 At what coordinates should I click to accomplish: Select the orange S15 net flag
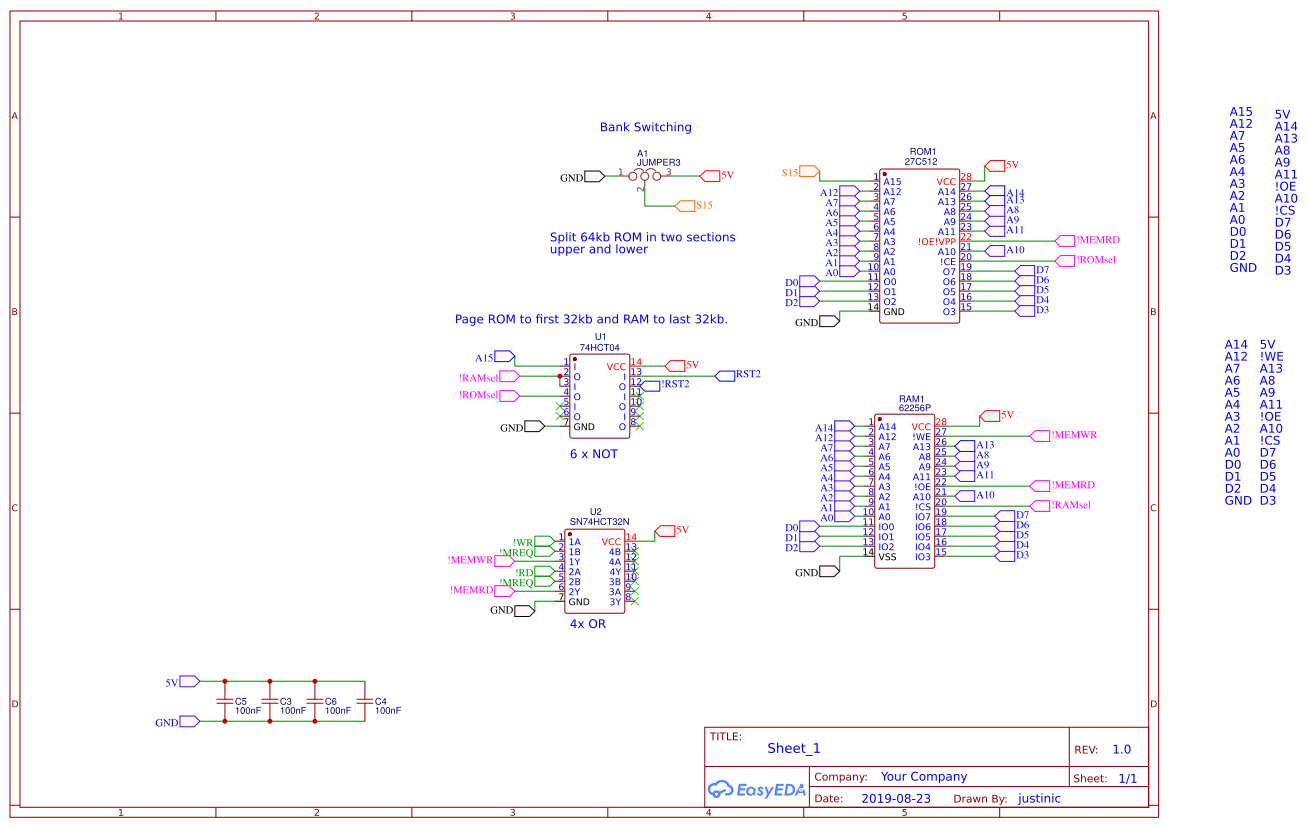[x=810, y=171]
